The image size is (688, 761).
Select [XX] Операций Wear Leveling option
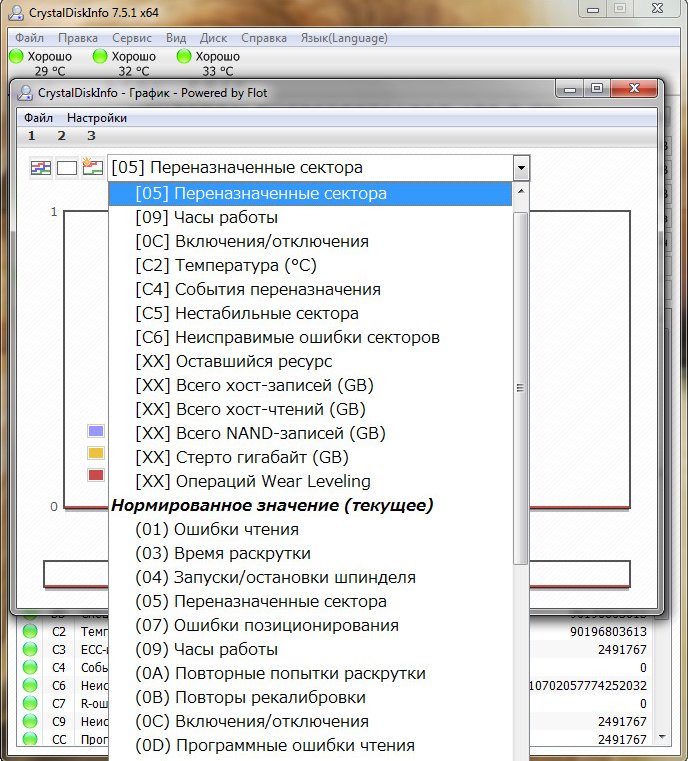click(x=311, y=481)
